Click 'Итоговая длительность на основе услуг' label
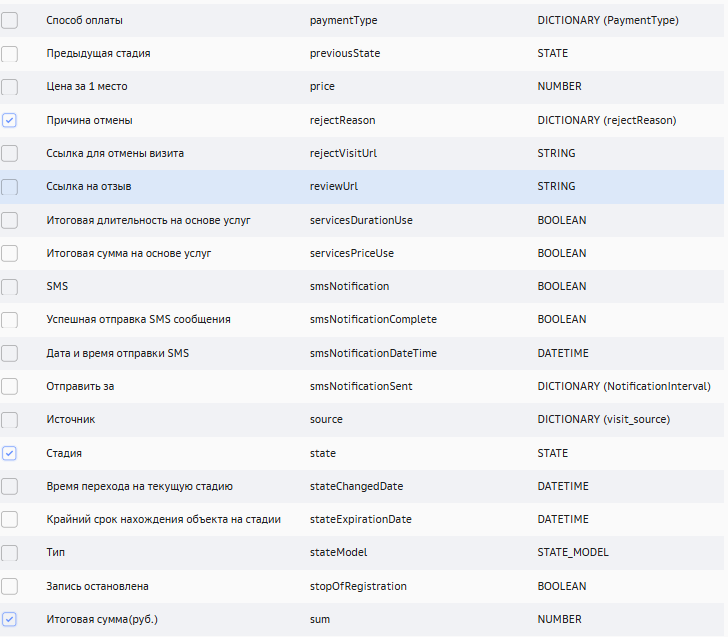 pyautogui.click(x=148, y=220)
